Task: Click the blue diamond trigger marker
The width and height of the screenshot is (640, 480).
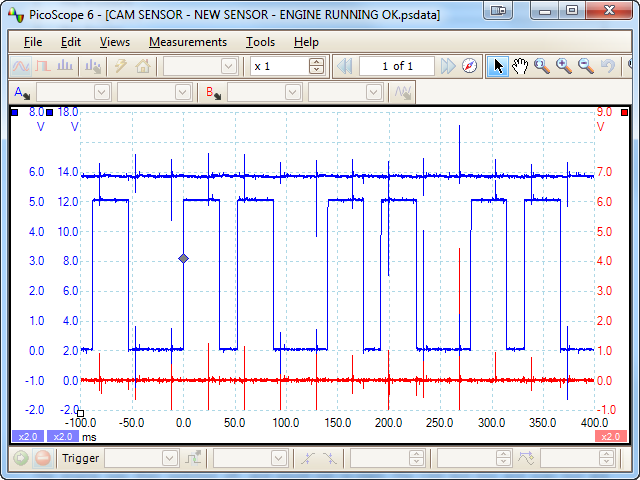Action: click(183, 259)
